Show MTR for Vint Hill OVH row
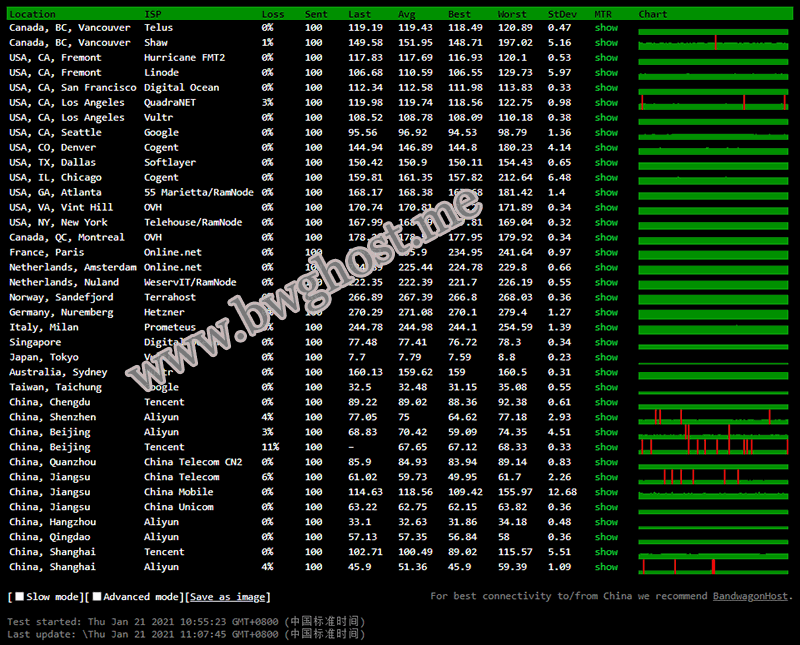800x645 pixels. pyautogui.click(x=606, y=207)
